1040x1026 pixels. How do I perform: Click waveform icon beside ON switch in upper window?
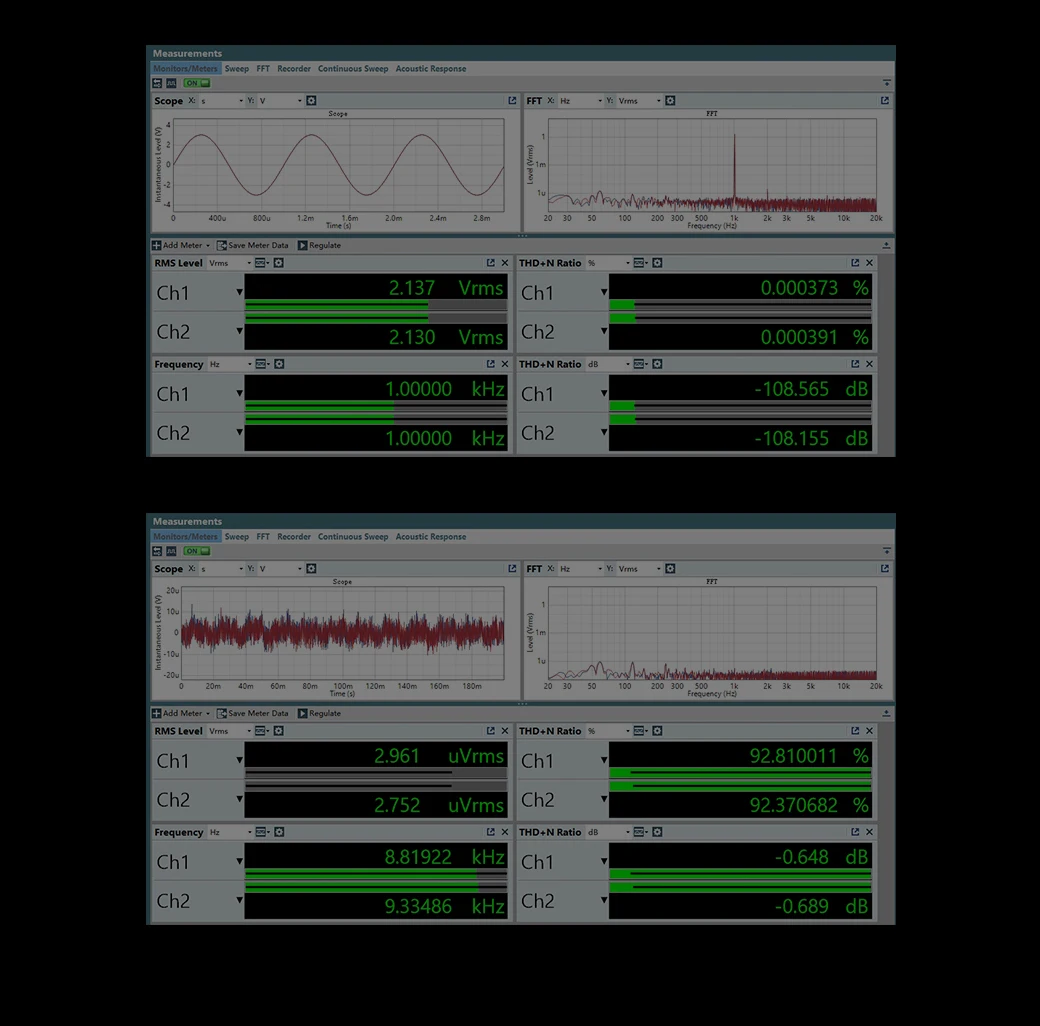tap(171, 84)
